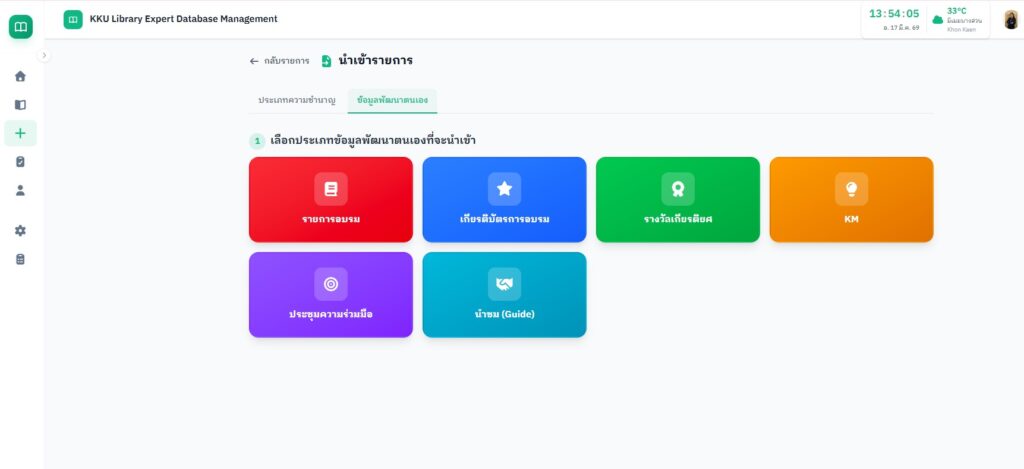This screenshot has width=1024, height=469.
Task: Click the cloud weather icon in header
Action: pos(937,19)
